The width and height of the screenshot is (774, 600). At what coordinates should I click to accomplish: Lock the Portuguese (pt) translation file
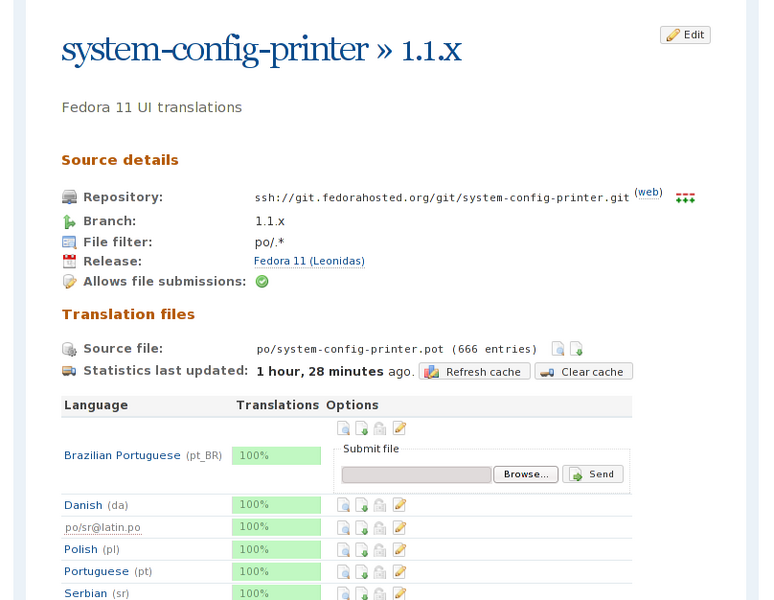pos(380,572)
